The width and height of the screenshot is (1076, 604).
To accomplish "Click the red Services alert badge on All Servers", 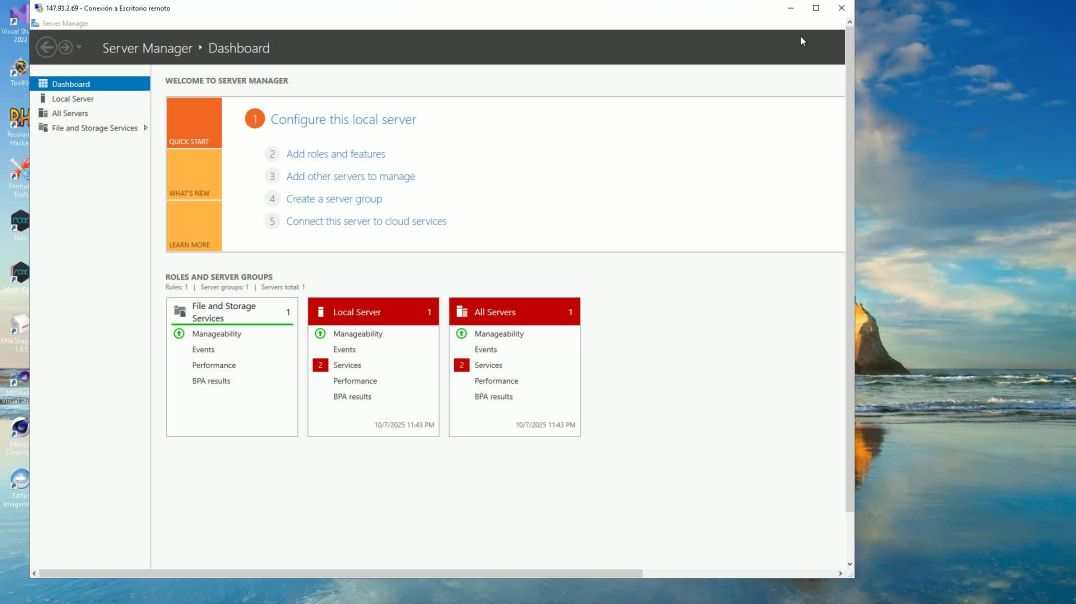I will [461, 365].
